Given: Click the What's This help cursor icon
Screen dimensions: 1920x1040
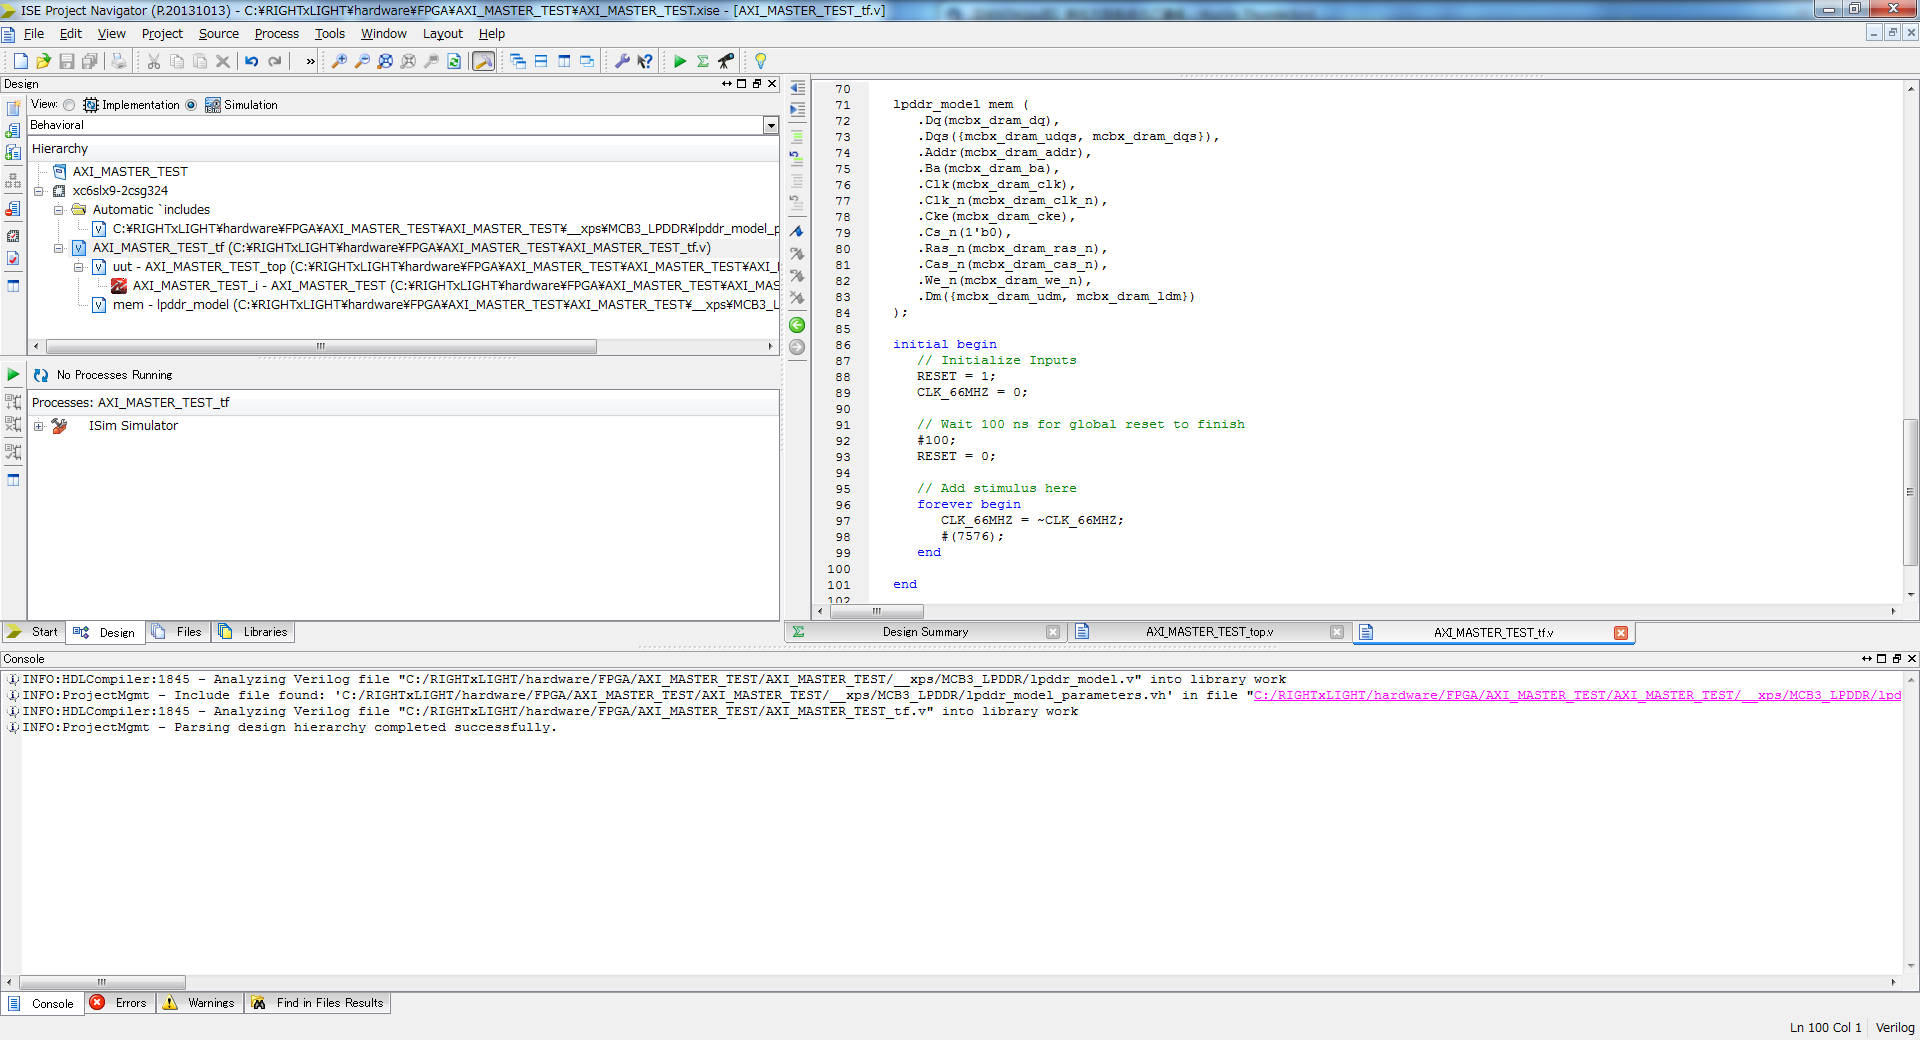Looking at the screenshot, I should coord(645,61).
